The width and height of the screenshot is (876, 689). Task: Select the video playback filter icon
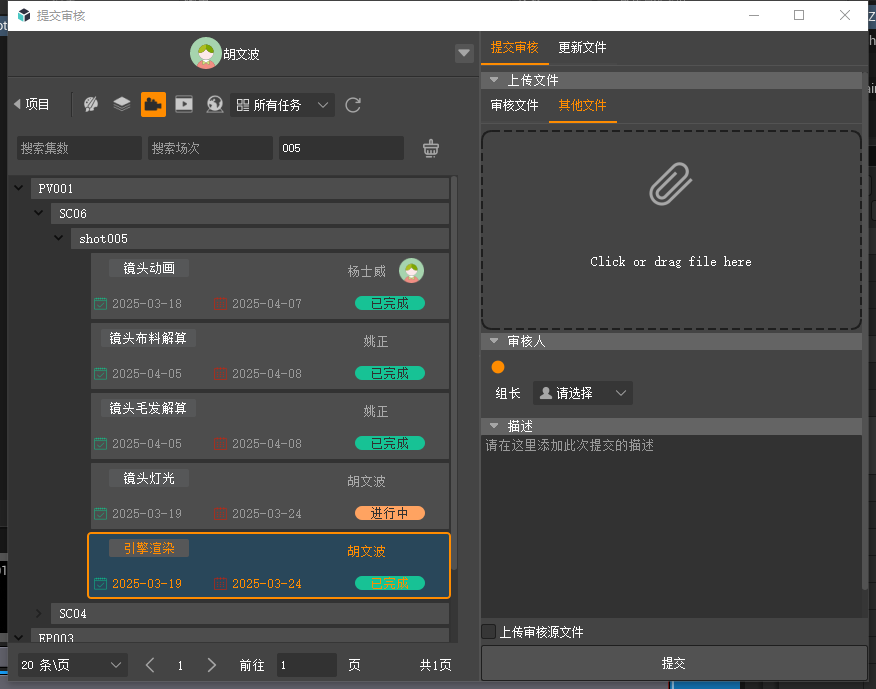(184, 104)
